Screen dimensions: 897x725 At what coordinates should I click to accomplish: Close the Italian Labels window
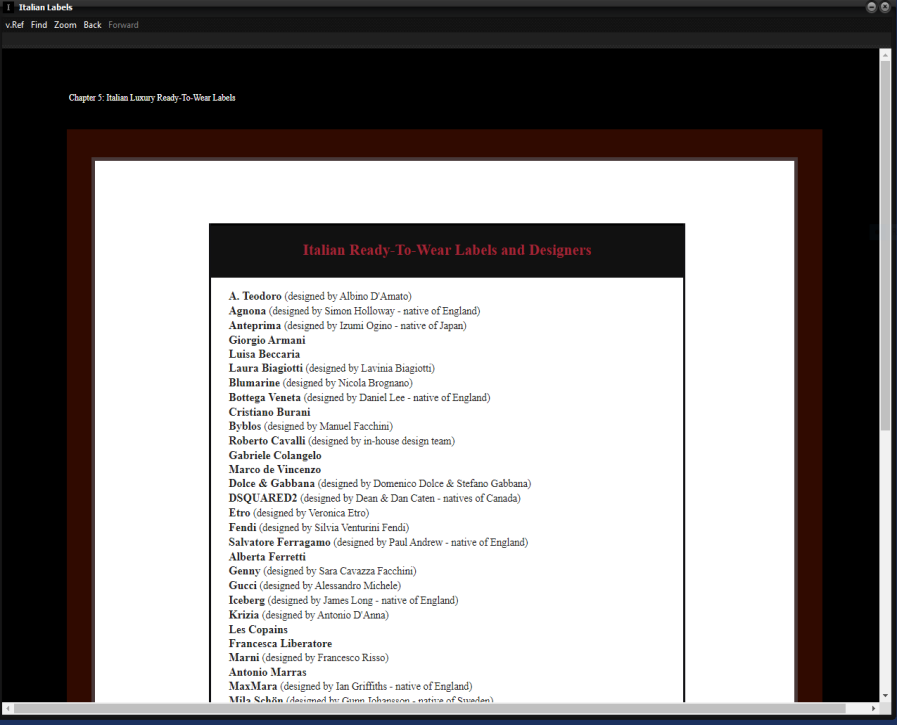click(x=884, y=7)
